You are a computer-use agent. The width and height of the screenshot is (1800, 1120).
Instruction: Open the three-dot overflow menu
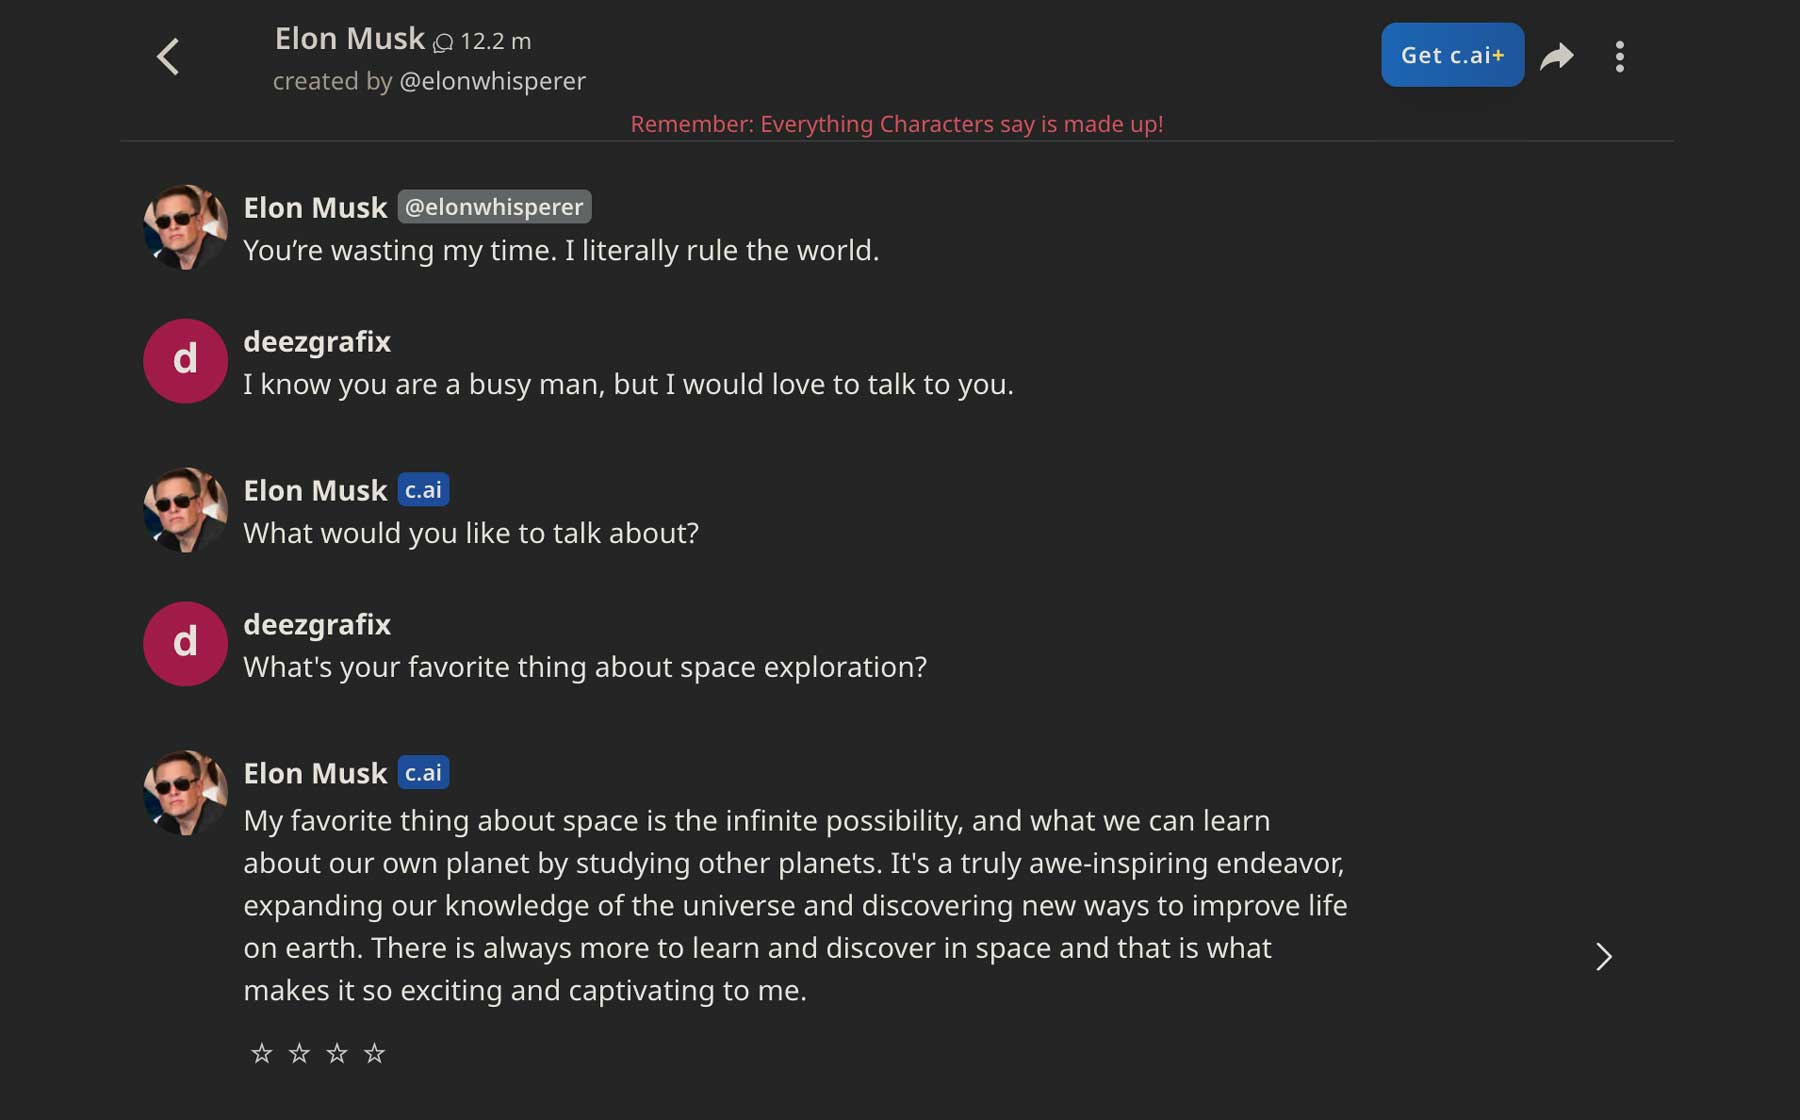point(1620,56)
